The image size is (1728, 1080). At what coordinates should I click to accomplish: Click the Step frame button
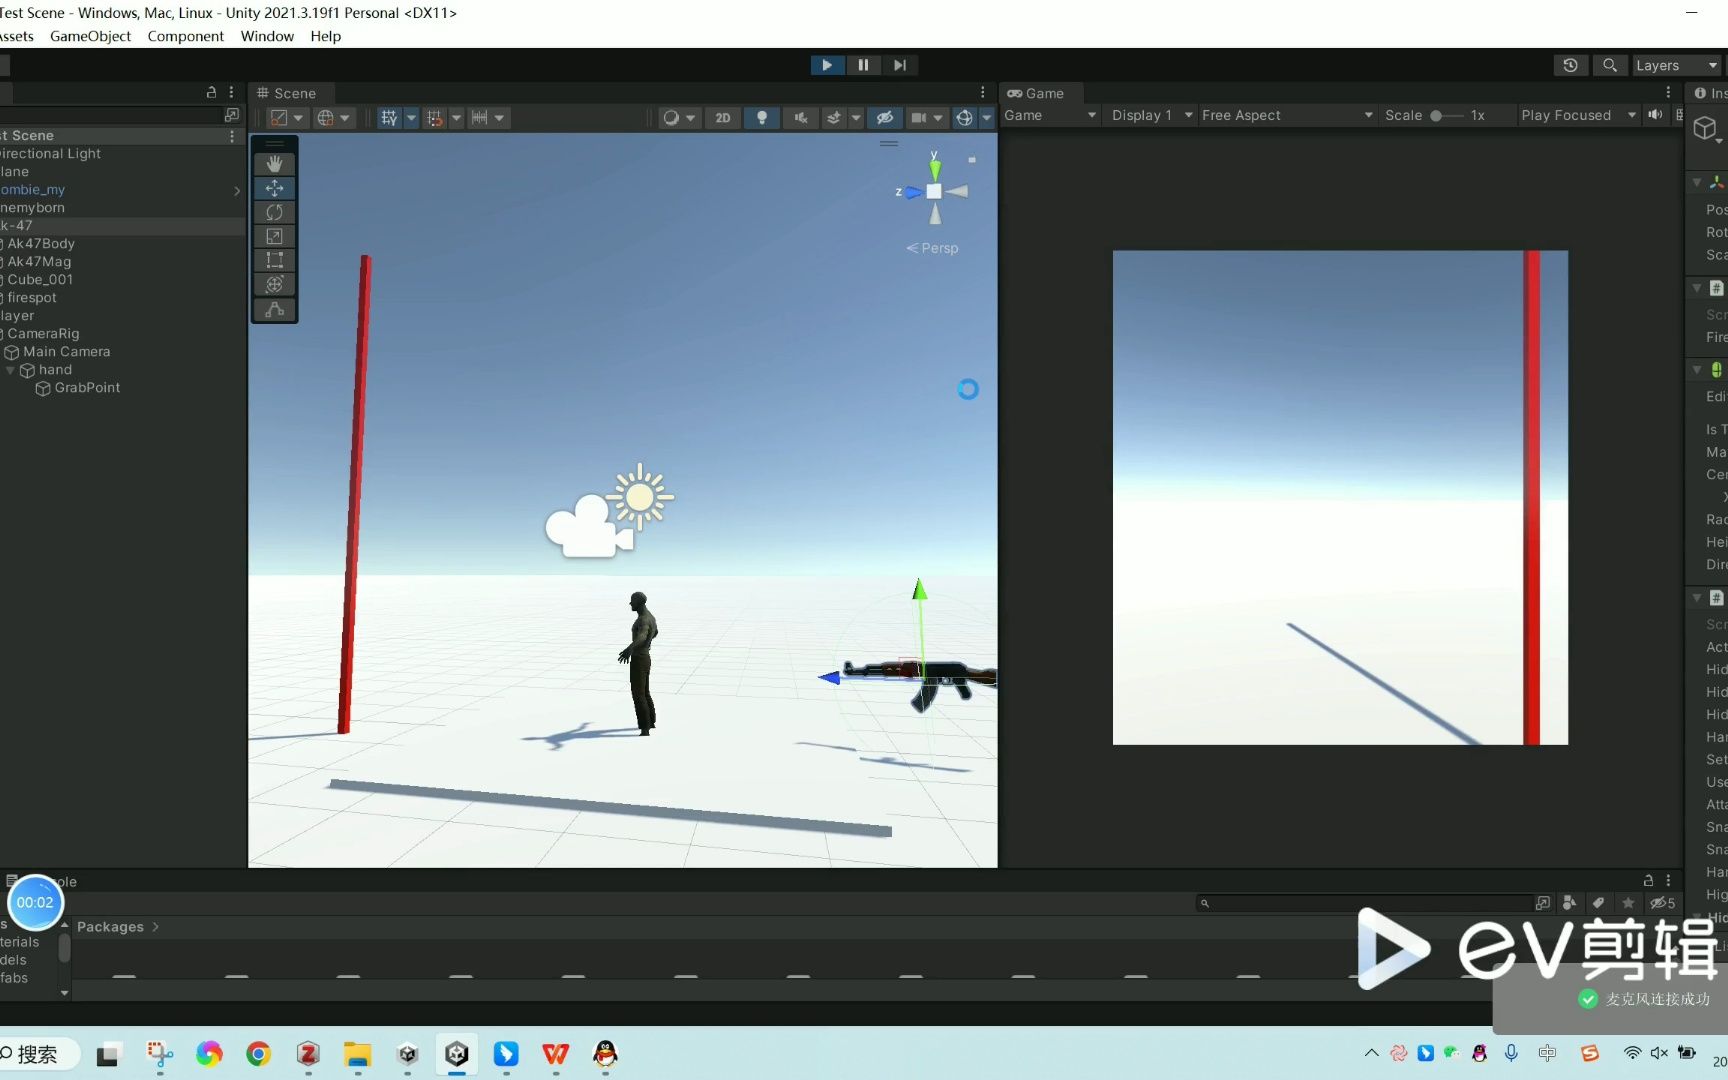point(899,65)
